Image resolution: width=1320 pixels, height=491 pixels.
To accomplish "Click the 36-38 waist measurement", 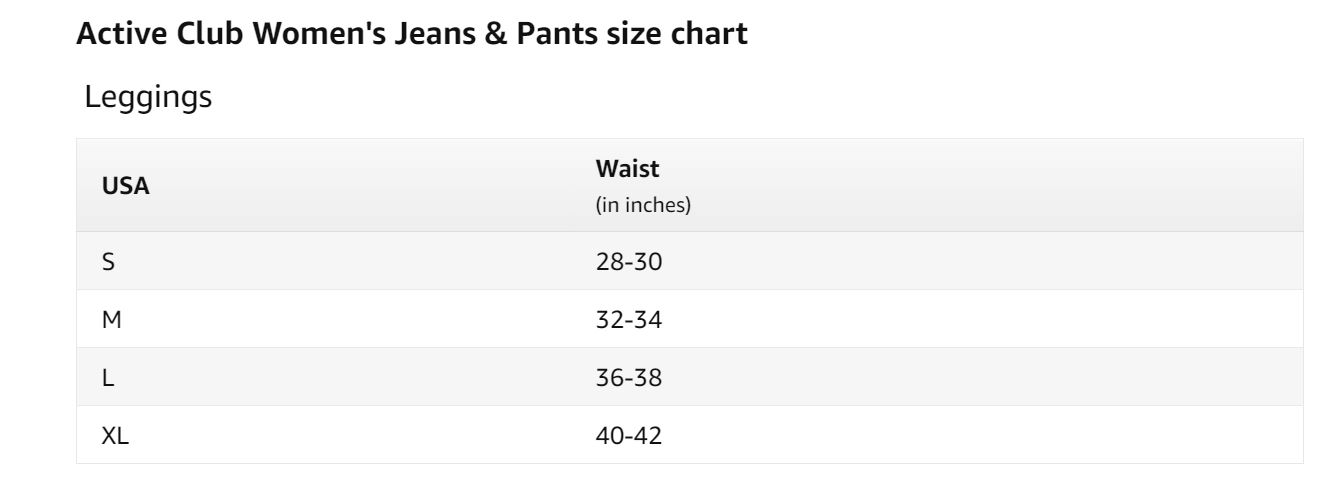I will tap(629, 378).
